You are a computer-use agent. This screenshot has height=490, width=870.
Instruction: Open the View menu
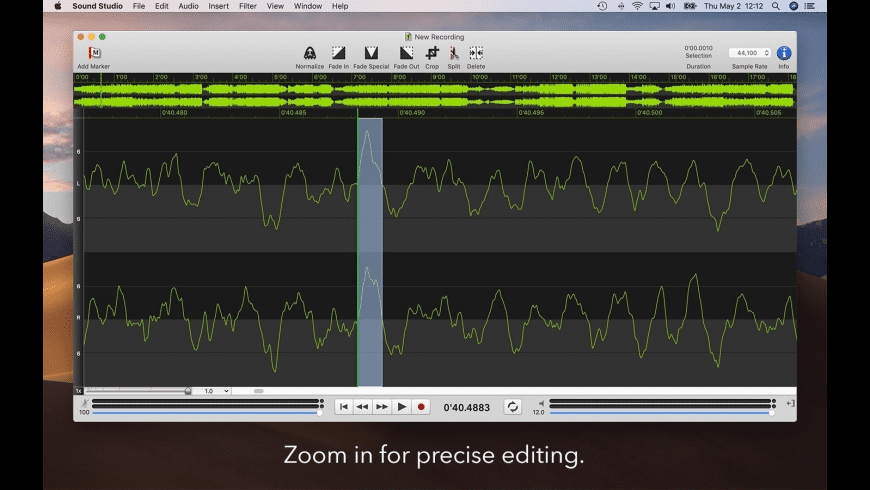[x=275, y=6]
